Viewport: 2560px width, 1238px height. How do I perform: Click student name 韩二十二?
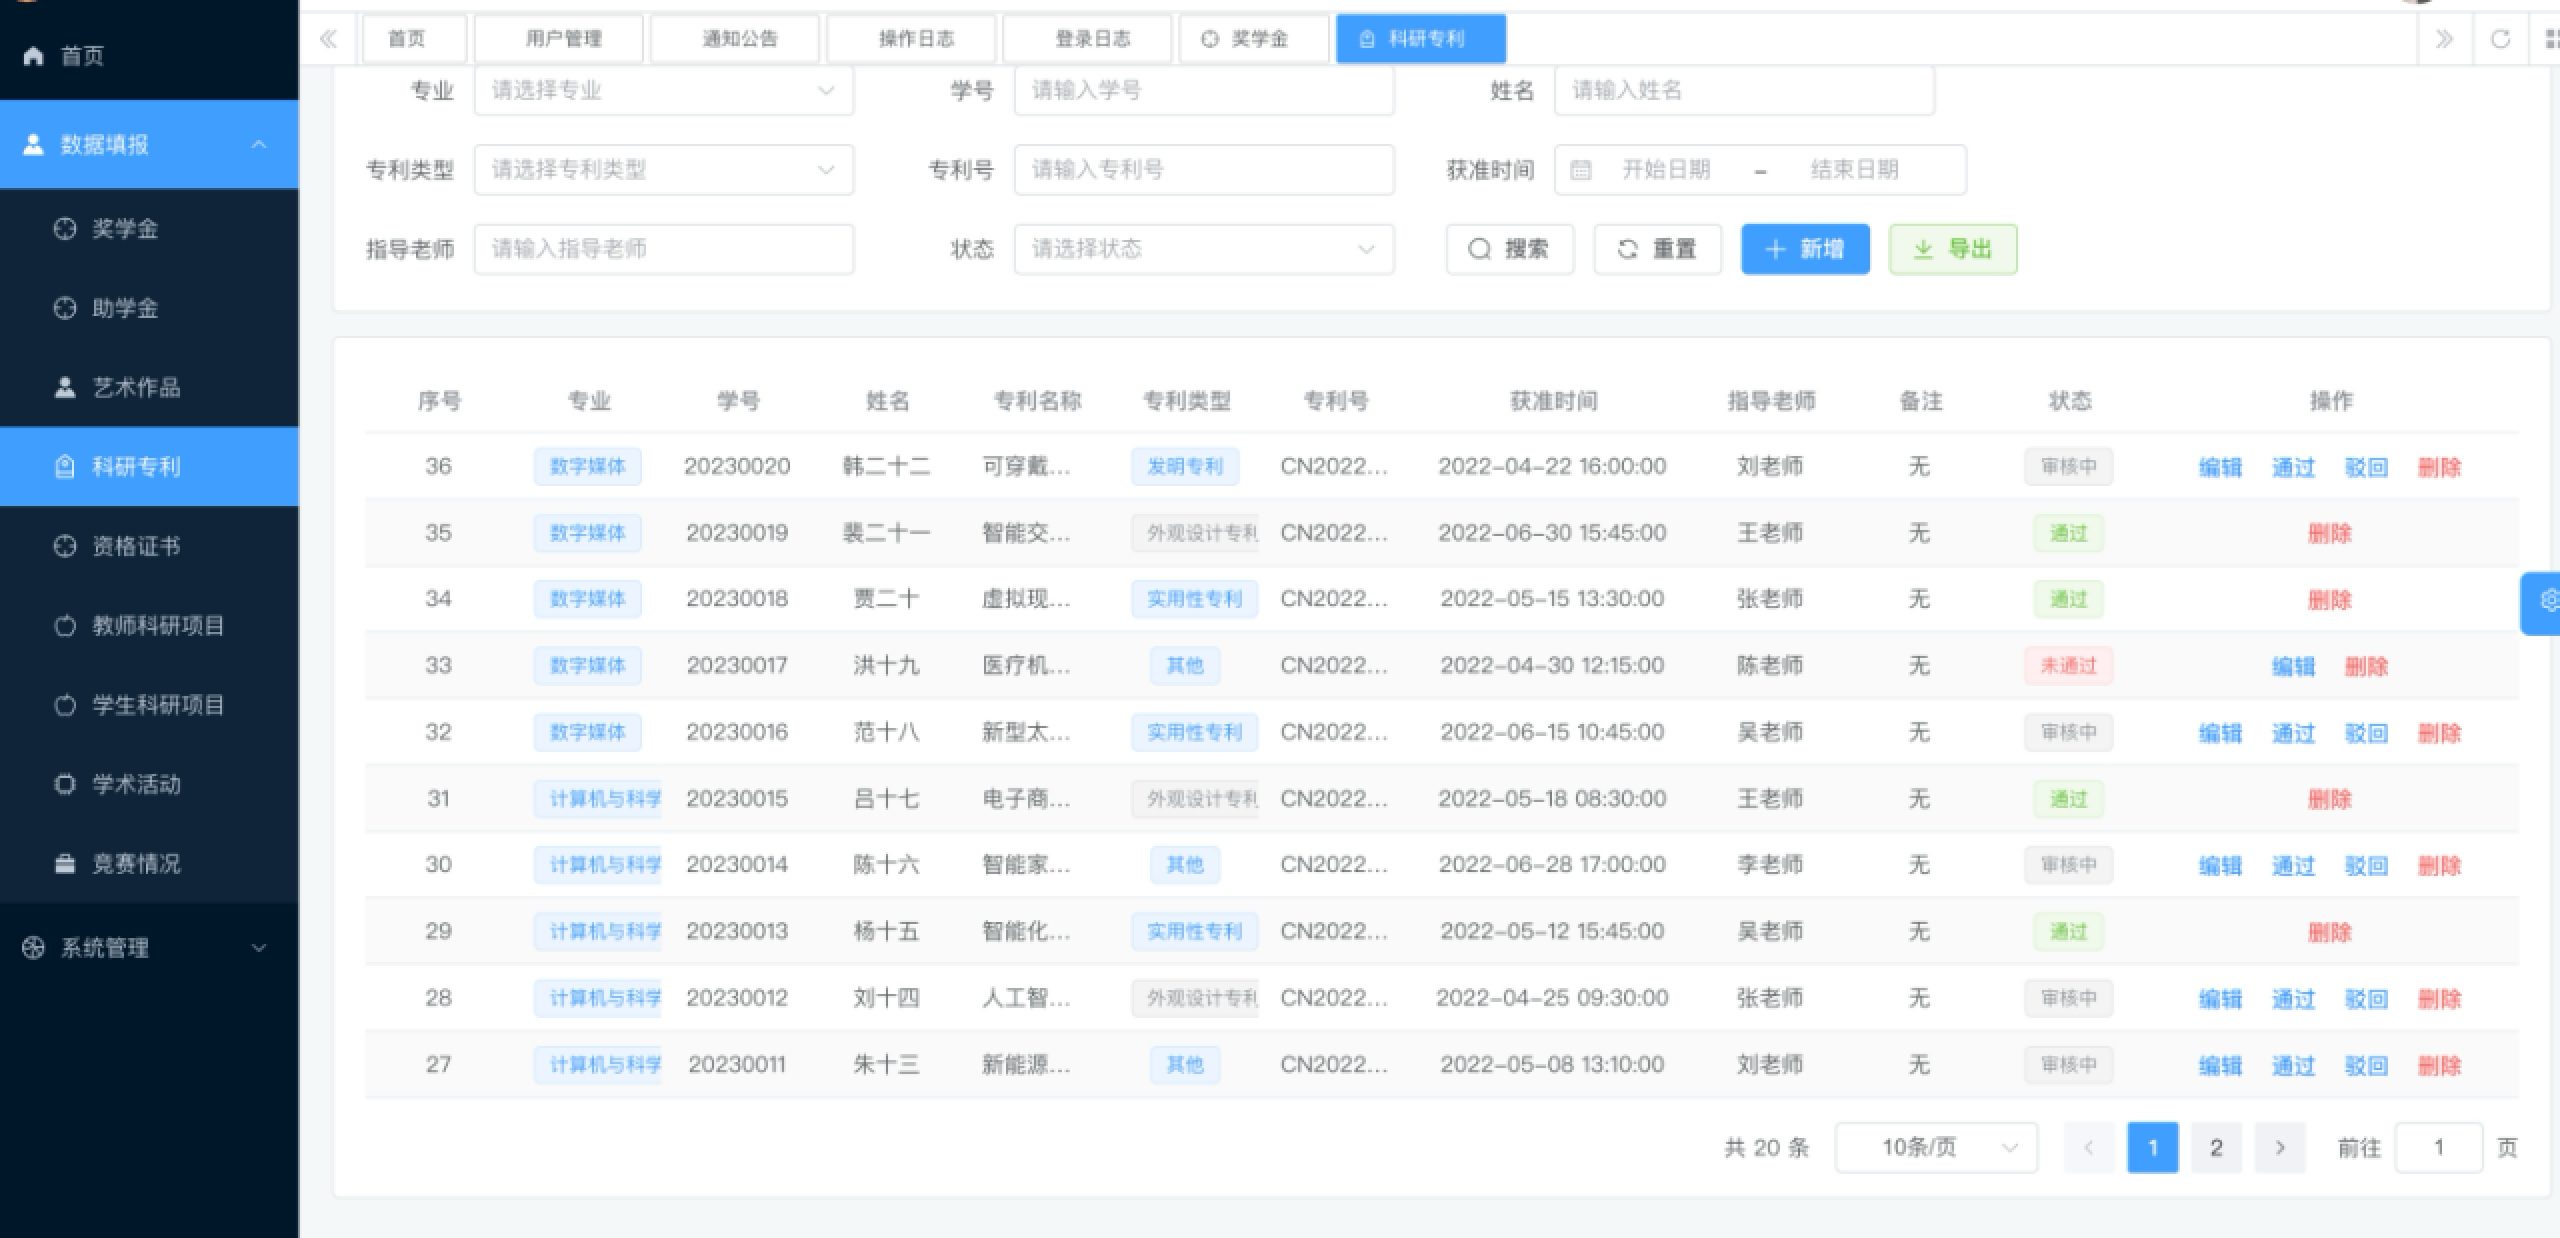tap(886, 467)
